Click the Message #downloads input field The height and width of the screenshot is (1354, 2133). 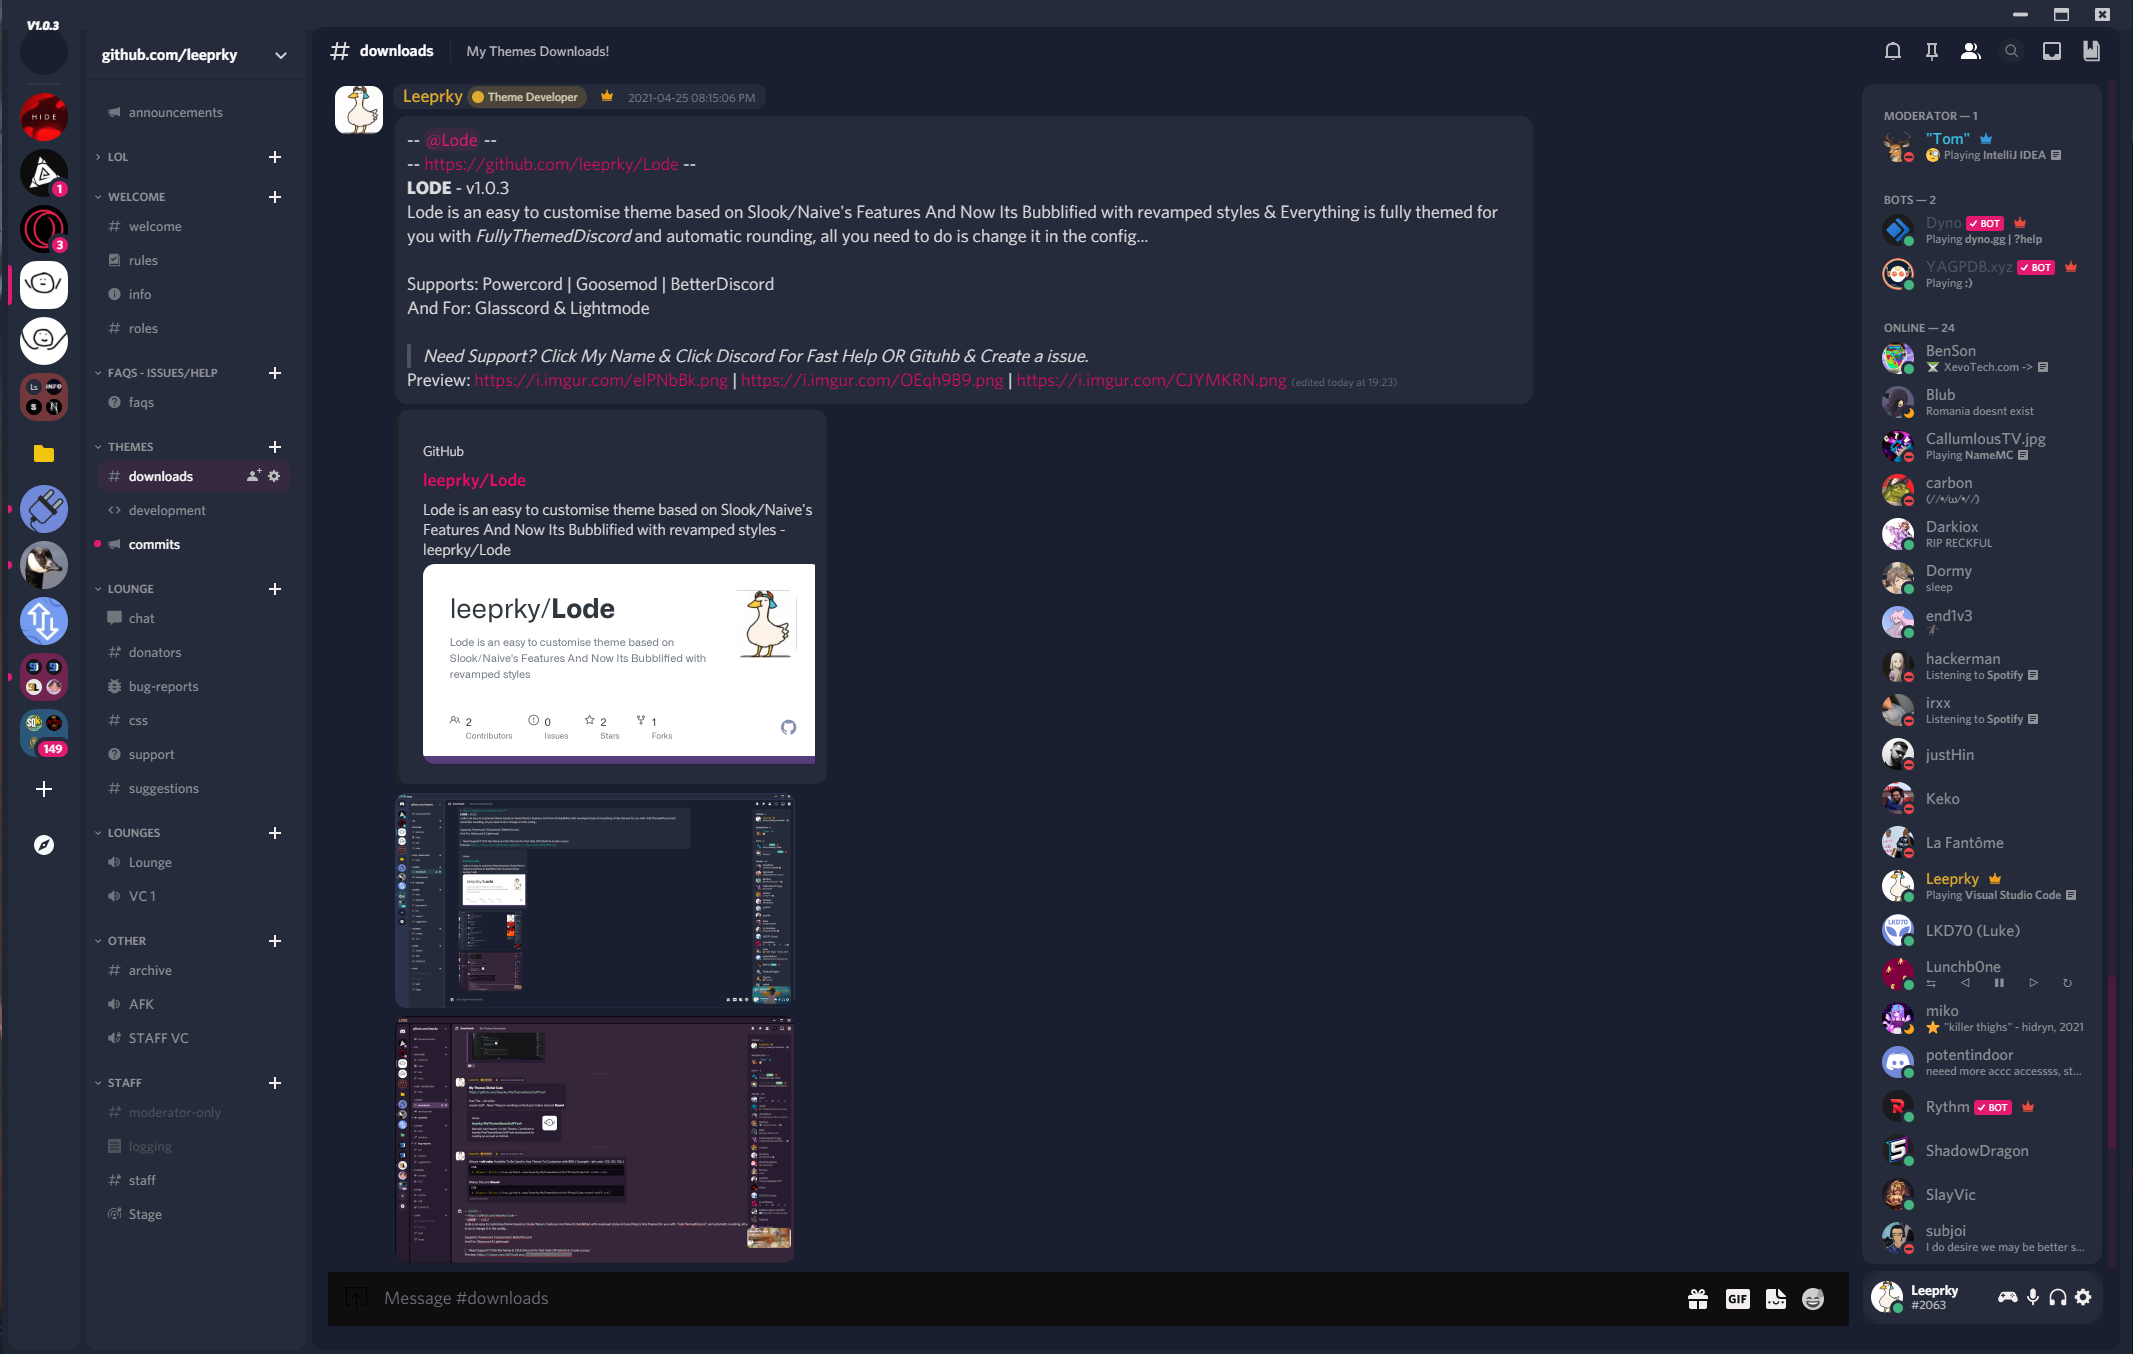click(1000, 1298)
